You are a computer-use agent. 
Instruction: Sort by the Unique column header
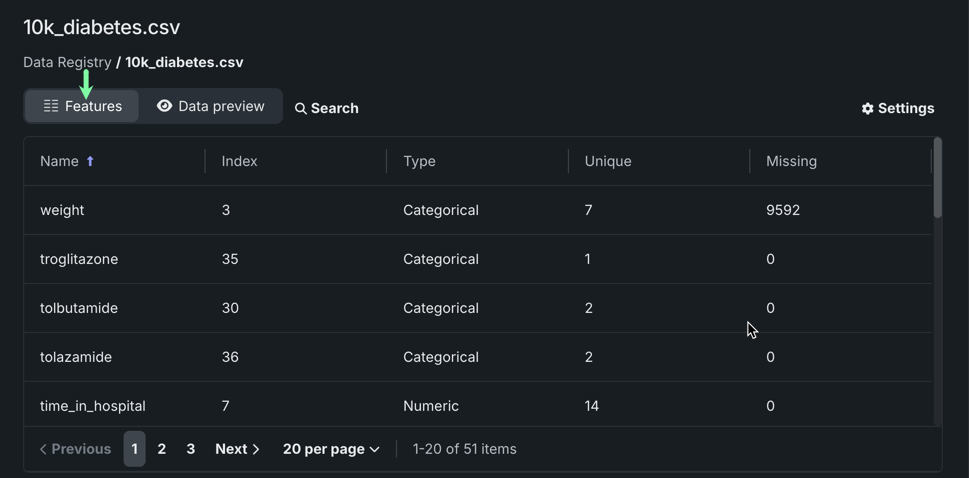click(x=608, y=161)
